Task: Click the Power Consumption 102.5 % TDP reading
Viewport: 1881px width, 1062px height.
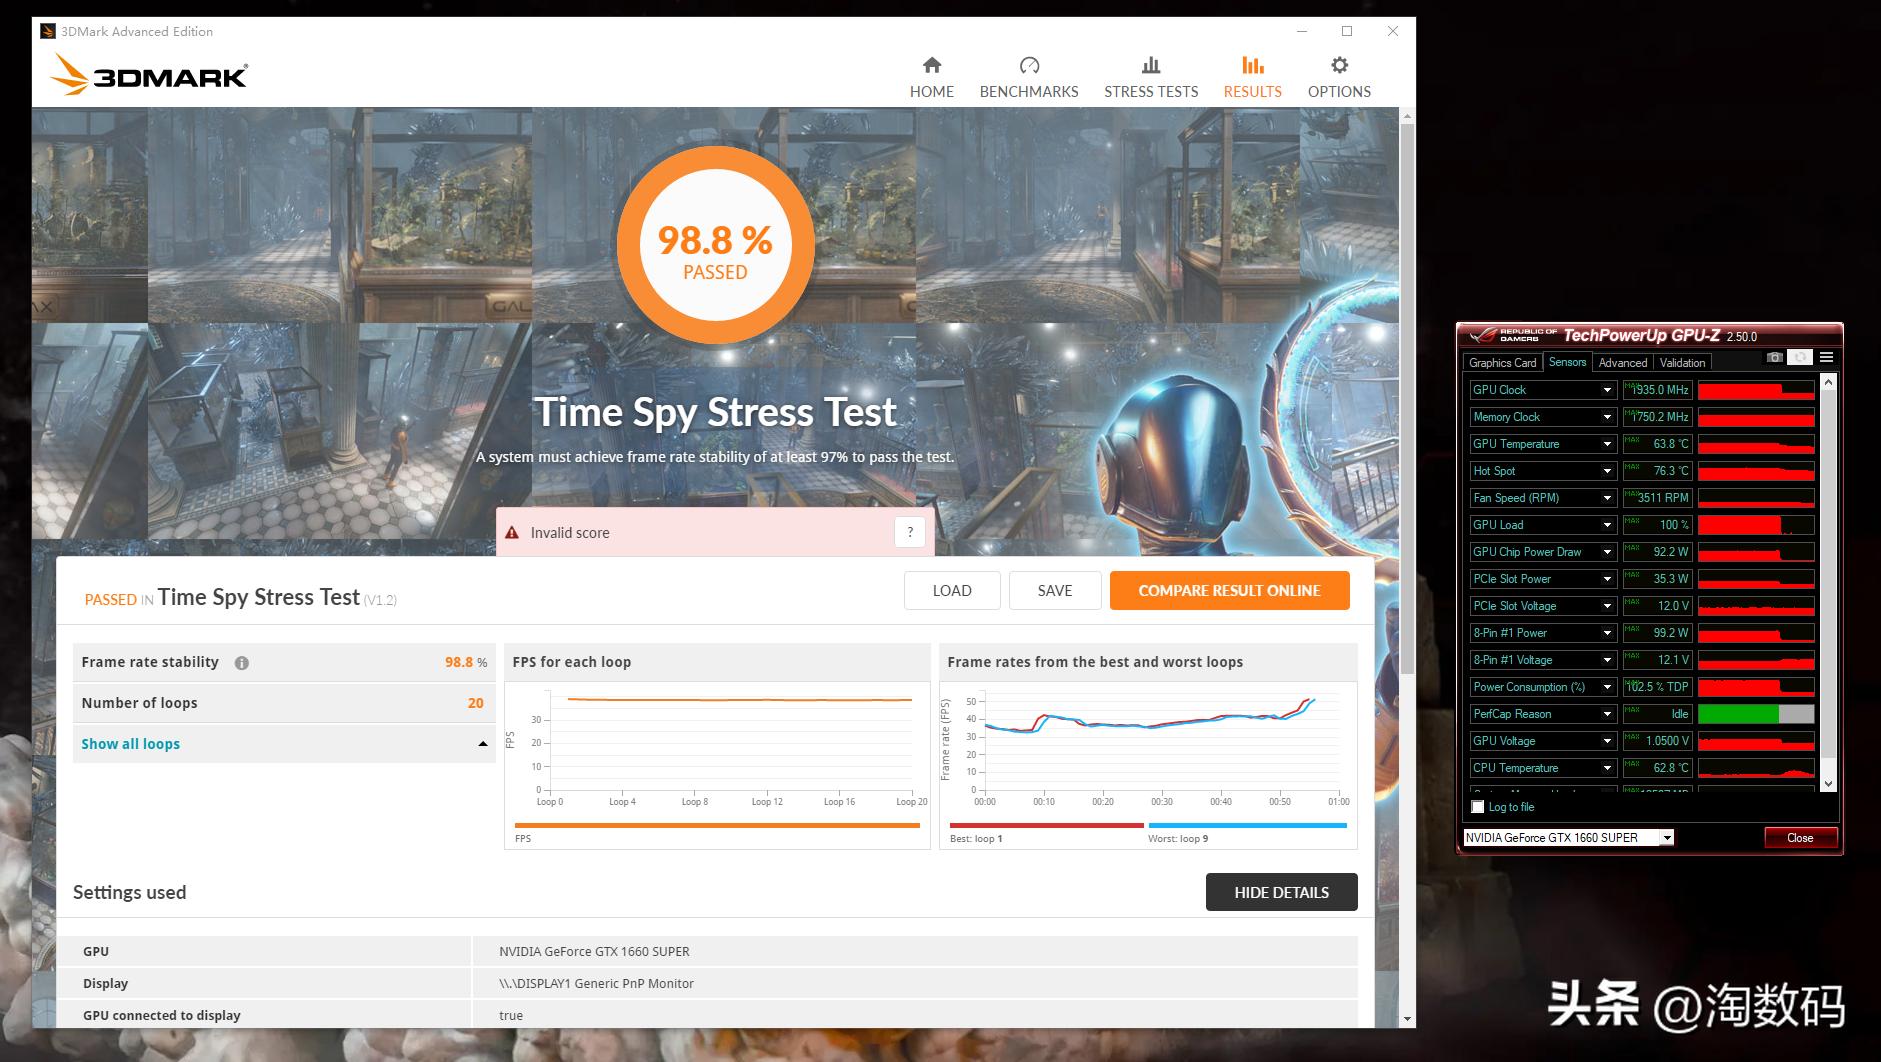Action: (x=1657, y=687)
